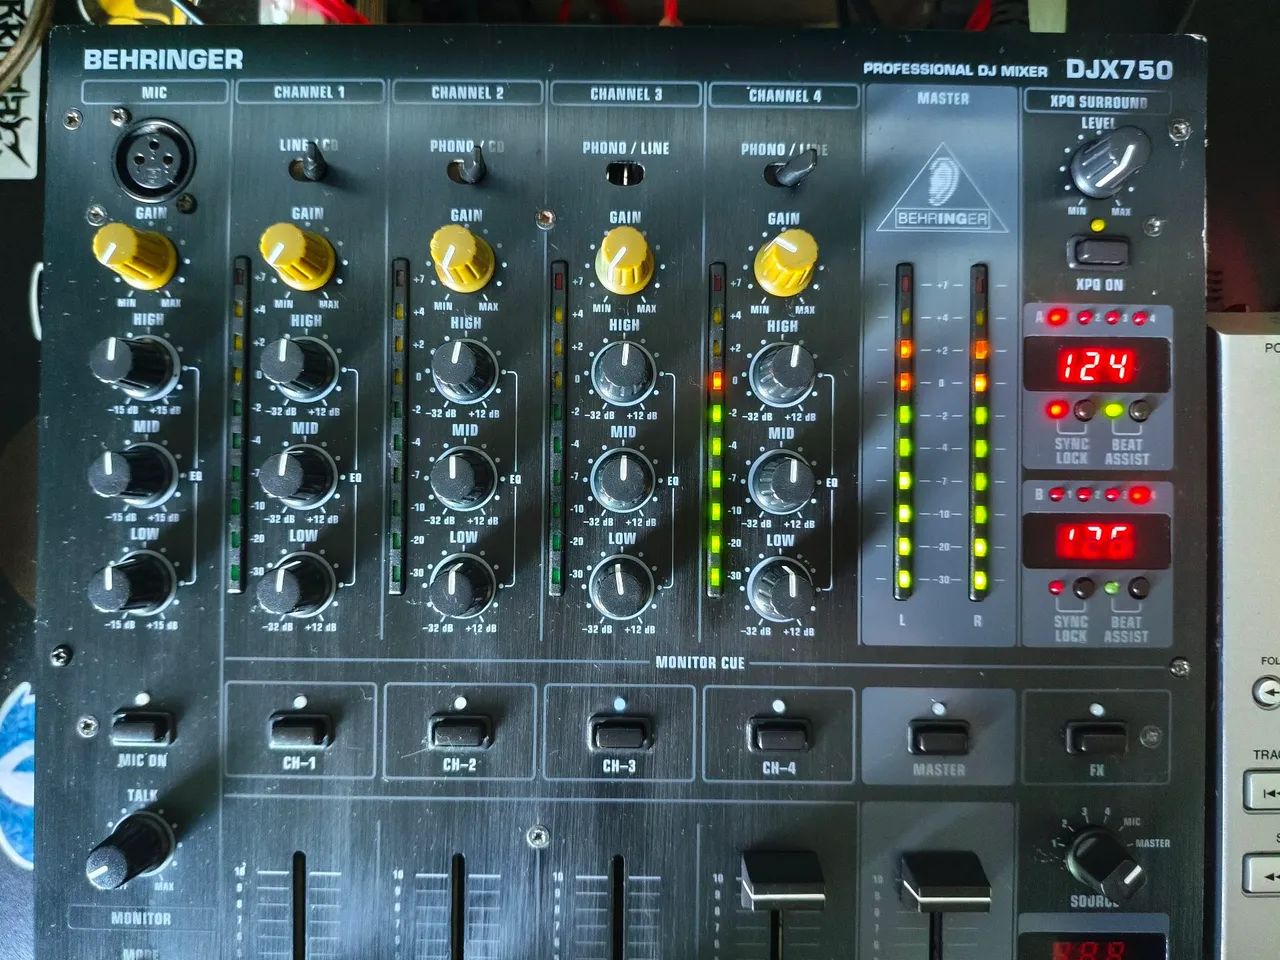Image resolution: width=1280 pixels, height=960 pixels.
Task: Turn the MIC MID EQ knob
Action: [x=132, y=473]
